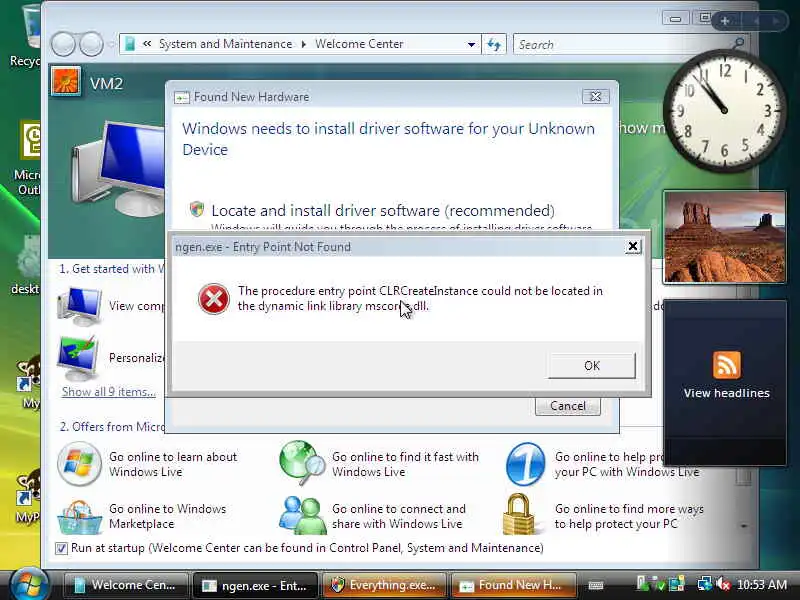
Task: Click the sidebar add gadget plus button
Action: (x=725, y=21)
